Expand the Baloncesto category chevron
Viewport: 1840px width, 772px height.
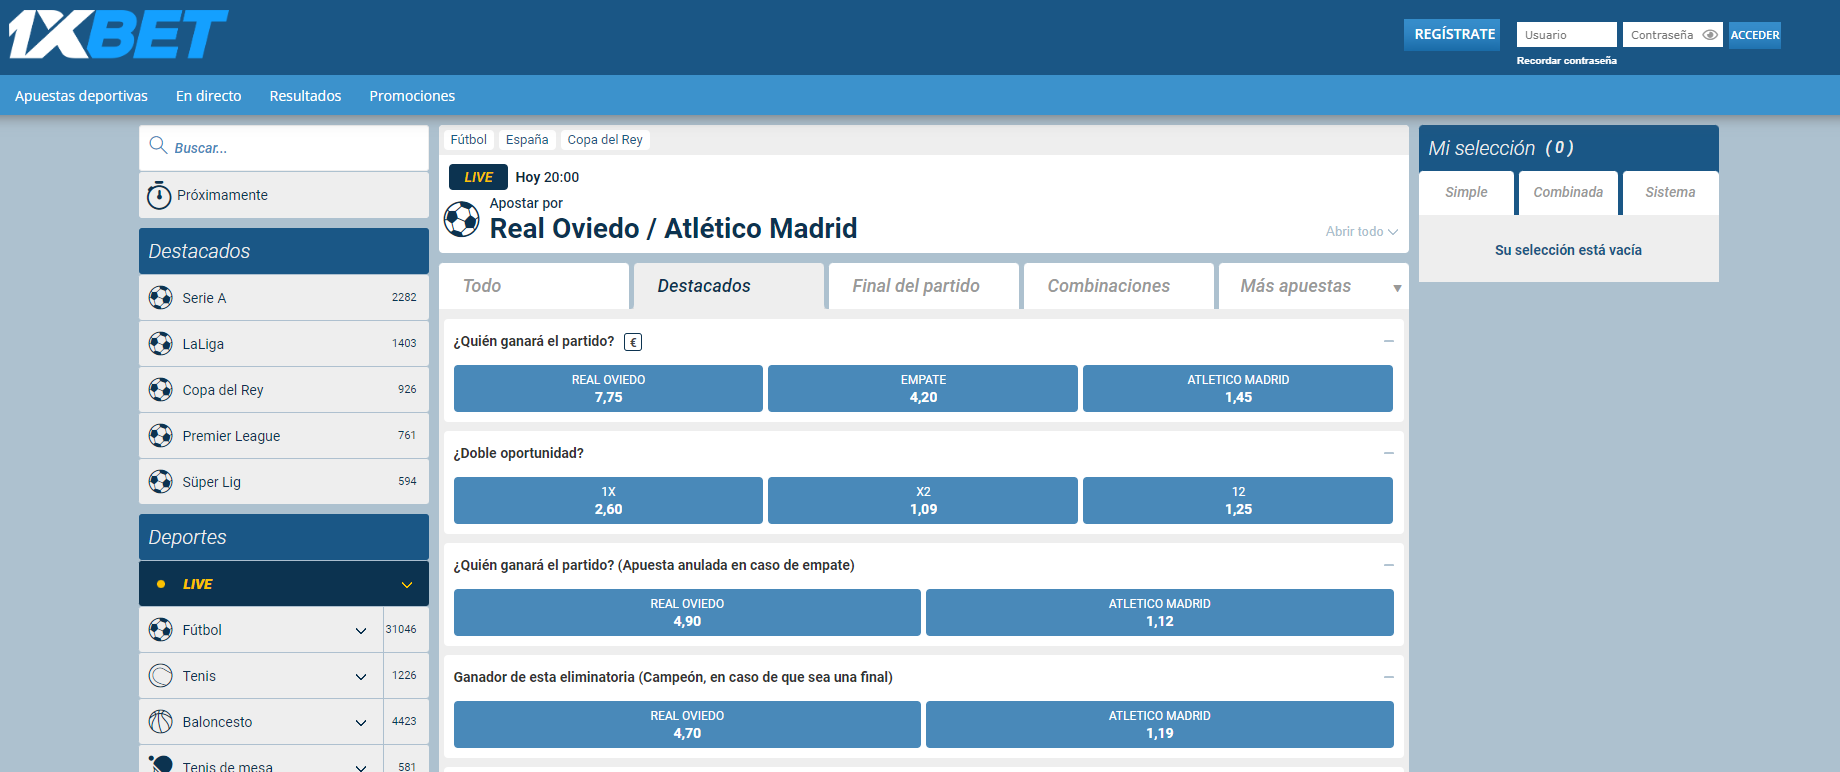(x=361, y=722)
